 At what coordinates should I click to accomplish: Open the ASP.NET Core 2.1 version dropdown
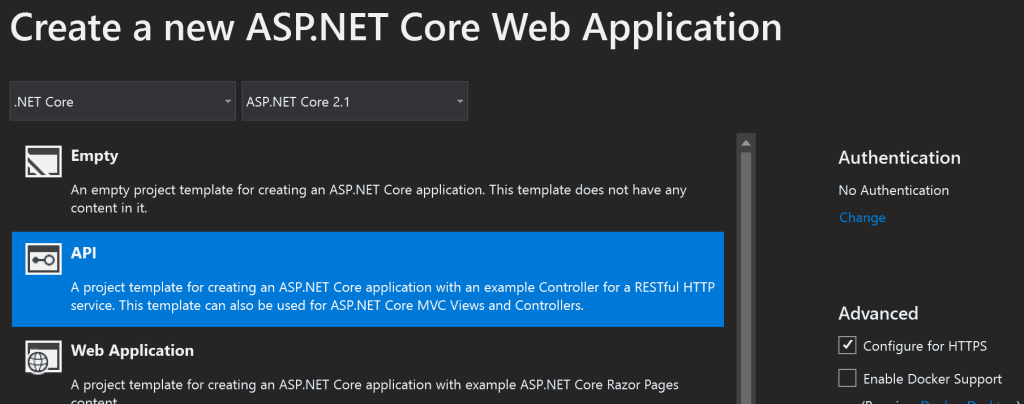(355, 101)
